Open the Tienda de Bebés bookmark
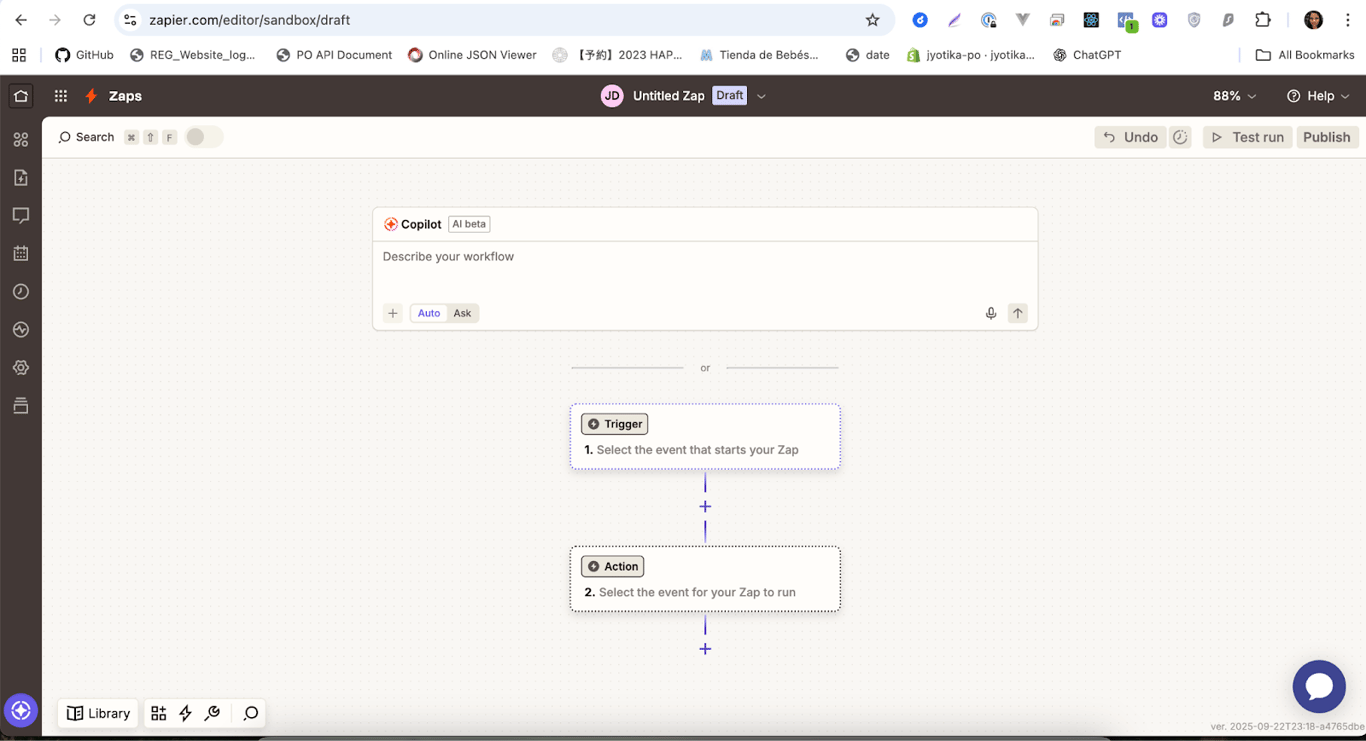 point(759,55)
